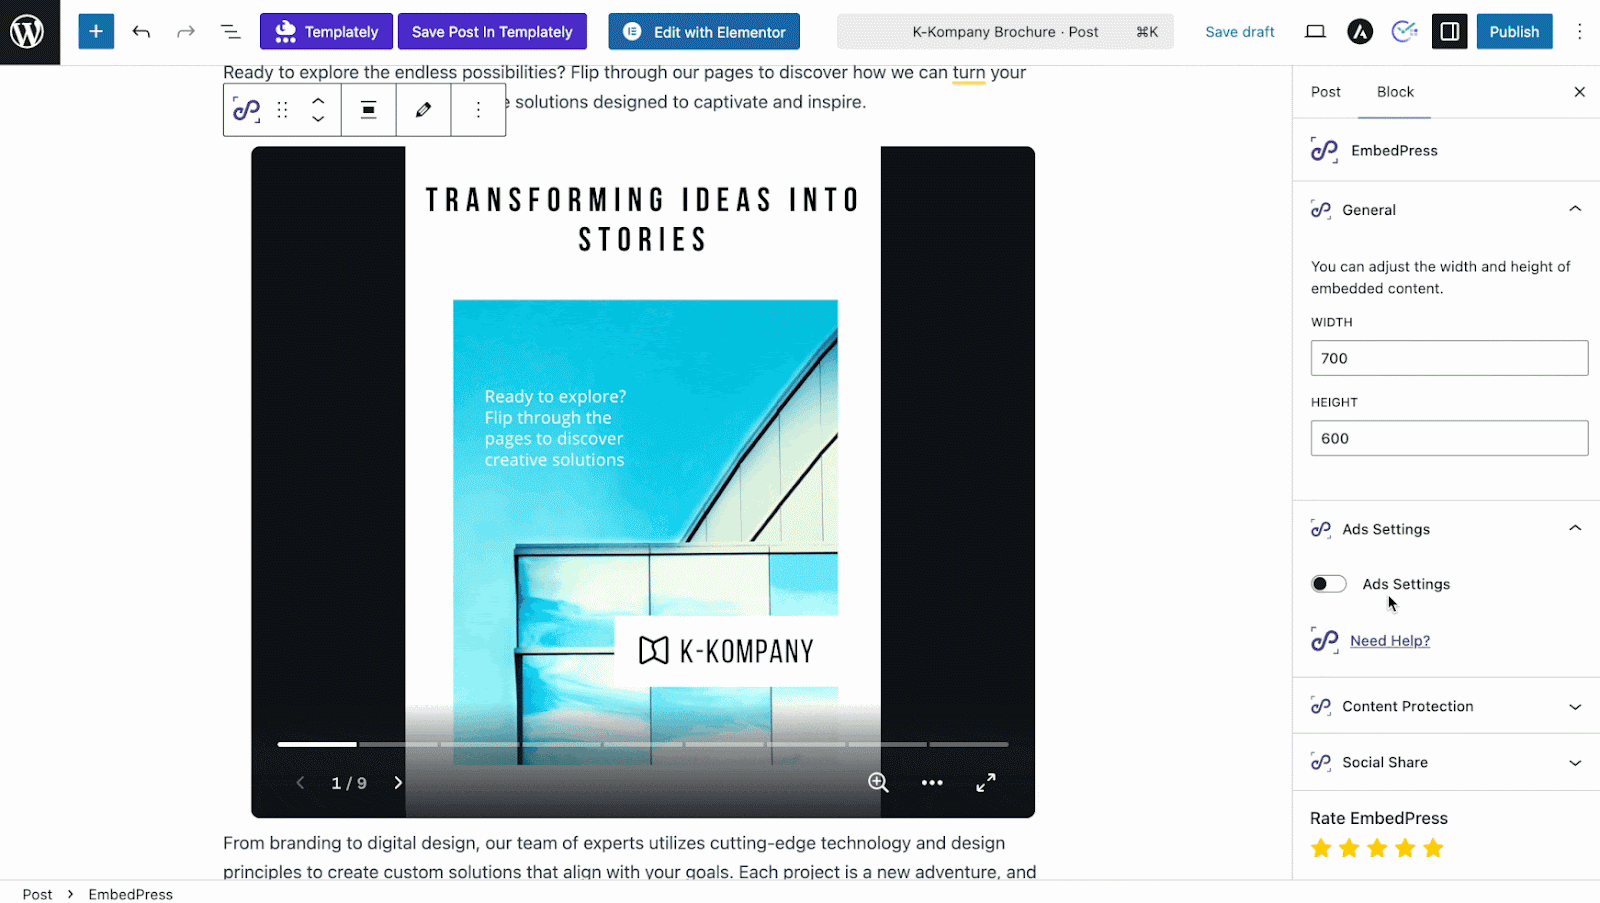Image resolution: width=1600 pixels, height=903 pixels.
Task: Click the edit pencil in block toolbar
Action: [x=424, y=110]
